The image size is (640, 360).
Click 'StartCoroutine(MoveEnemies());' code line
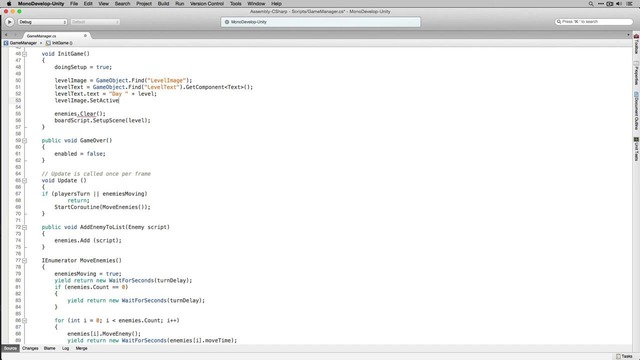[102, 207]
